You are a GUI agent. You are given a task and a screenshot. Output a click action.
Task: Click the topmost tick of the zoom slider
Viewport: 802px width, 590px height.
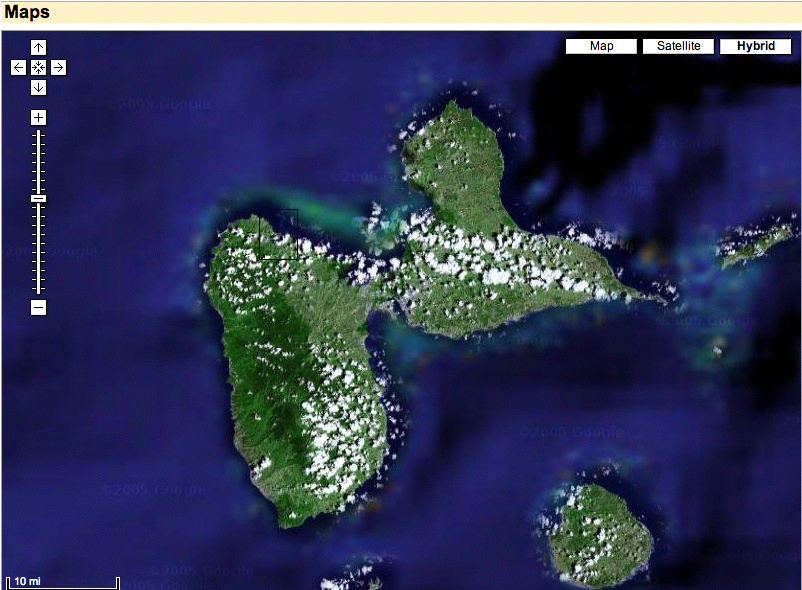[38, 133]
